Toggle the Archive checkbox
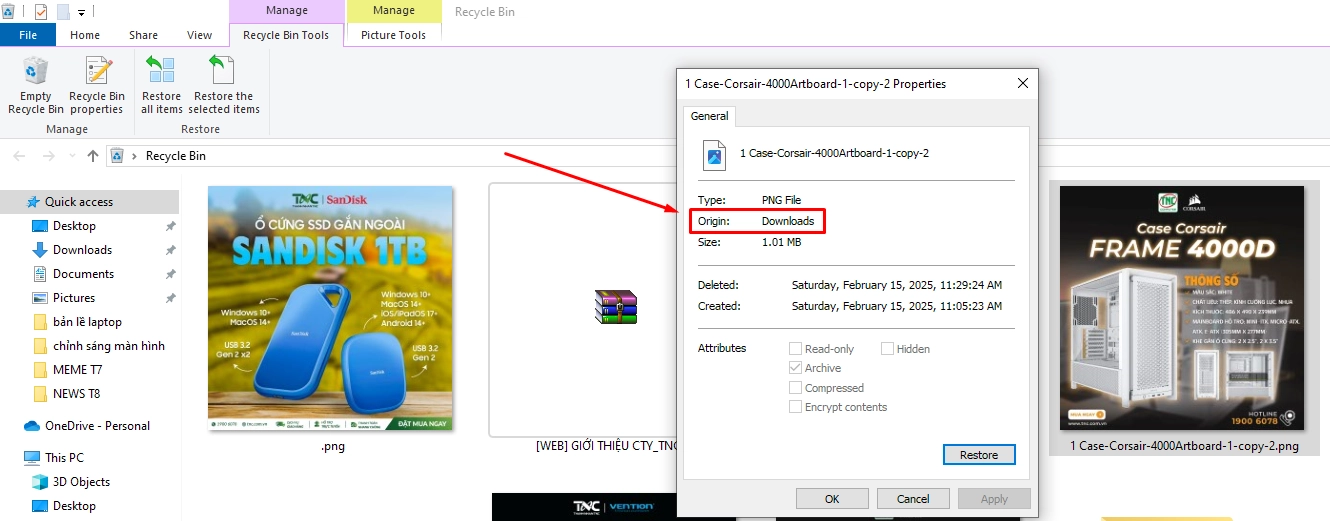The image size is (1330, 521). tap(795, 368)
